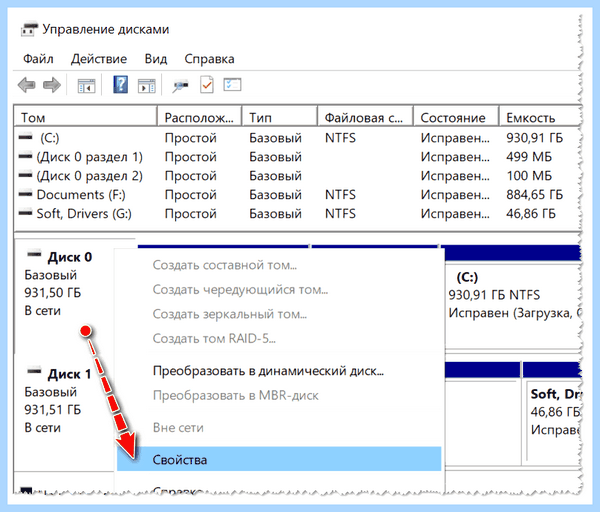Click the 930,91 ГБ capacity cell
The height and width of the screenshot is (512, 600).
tap(535, 138)
